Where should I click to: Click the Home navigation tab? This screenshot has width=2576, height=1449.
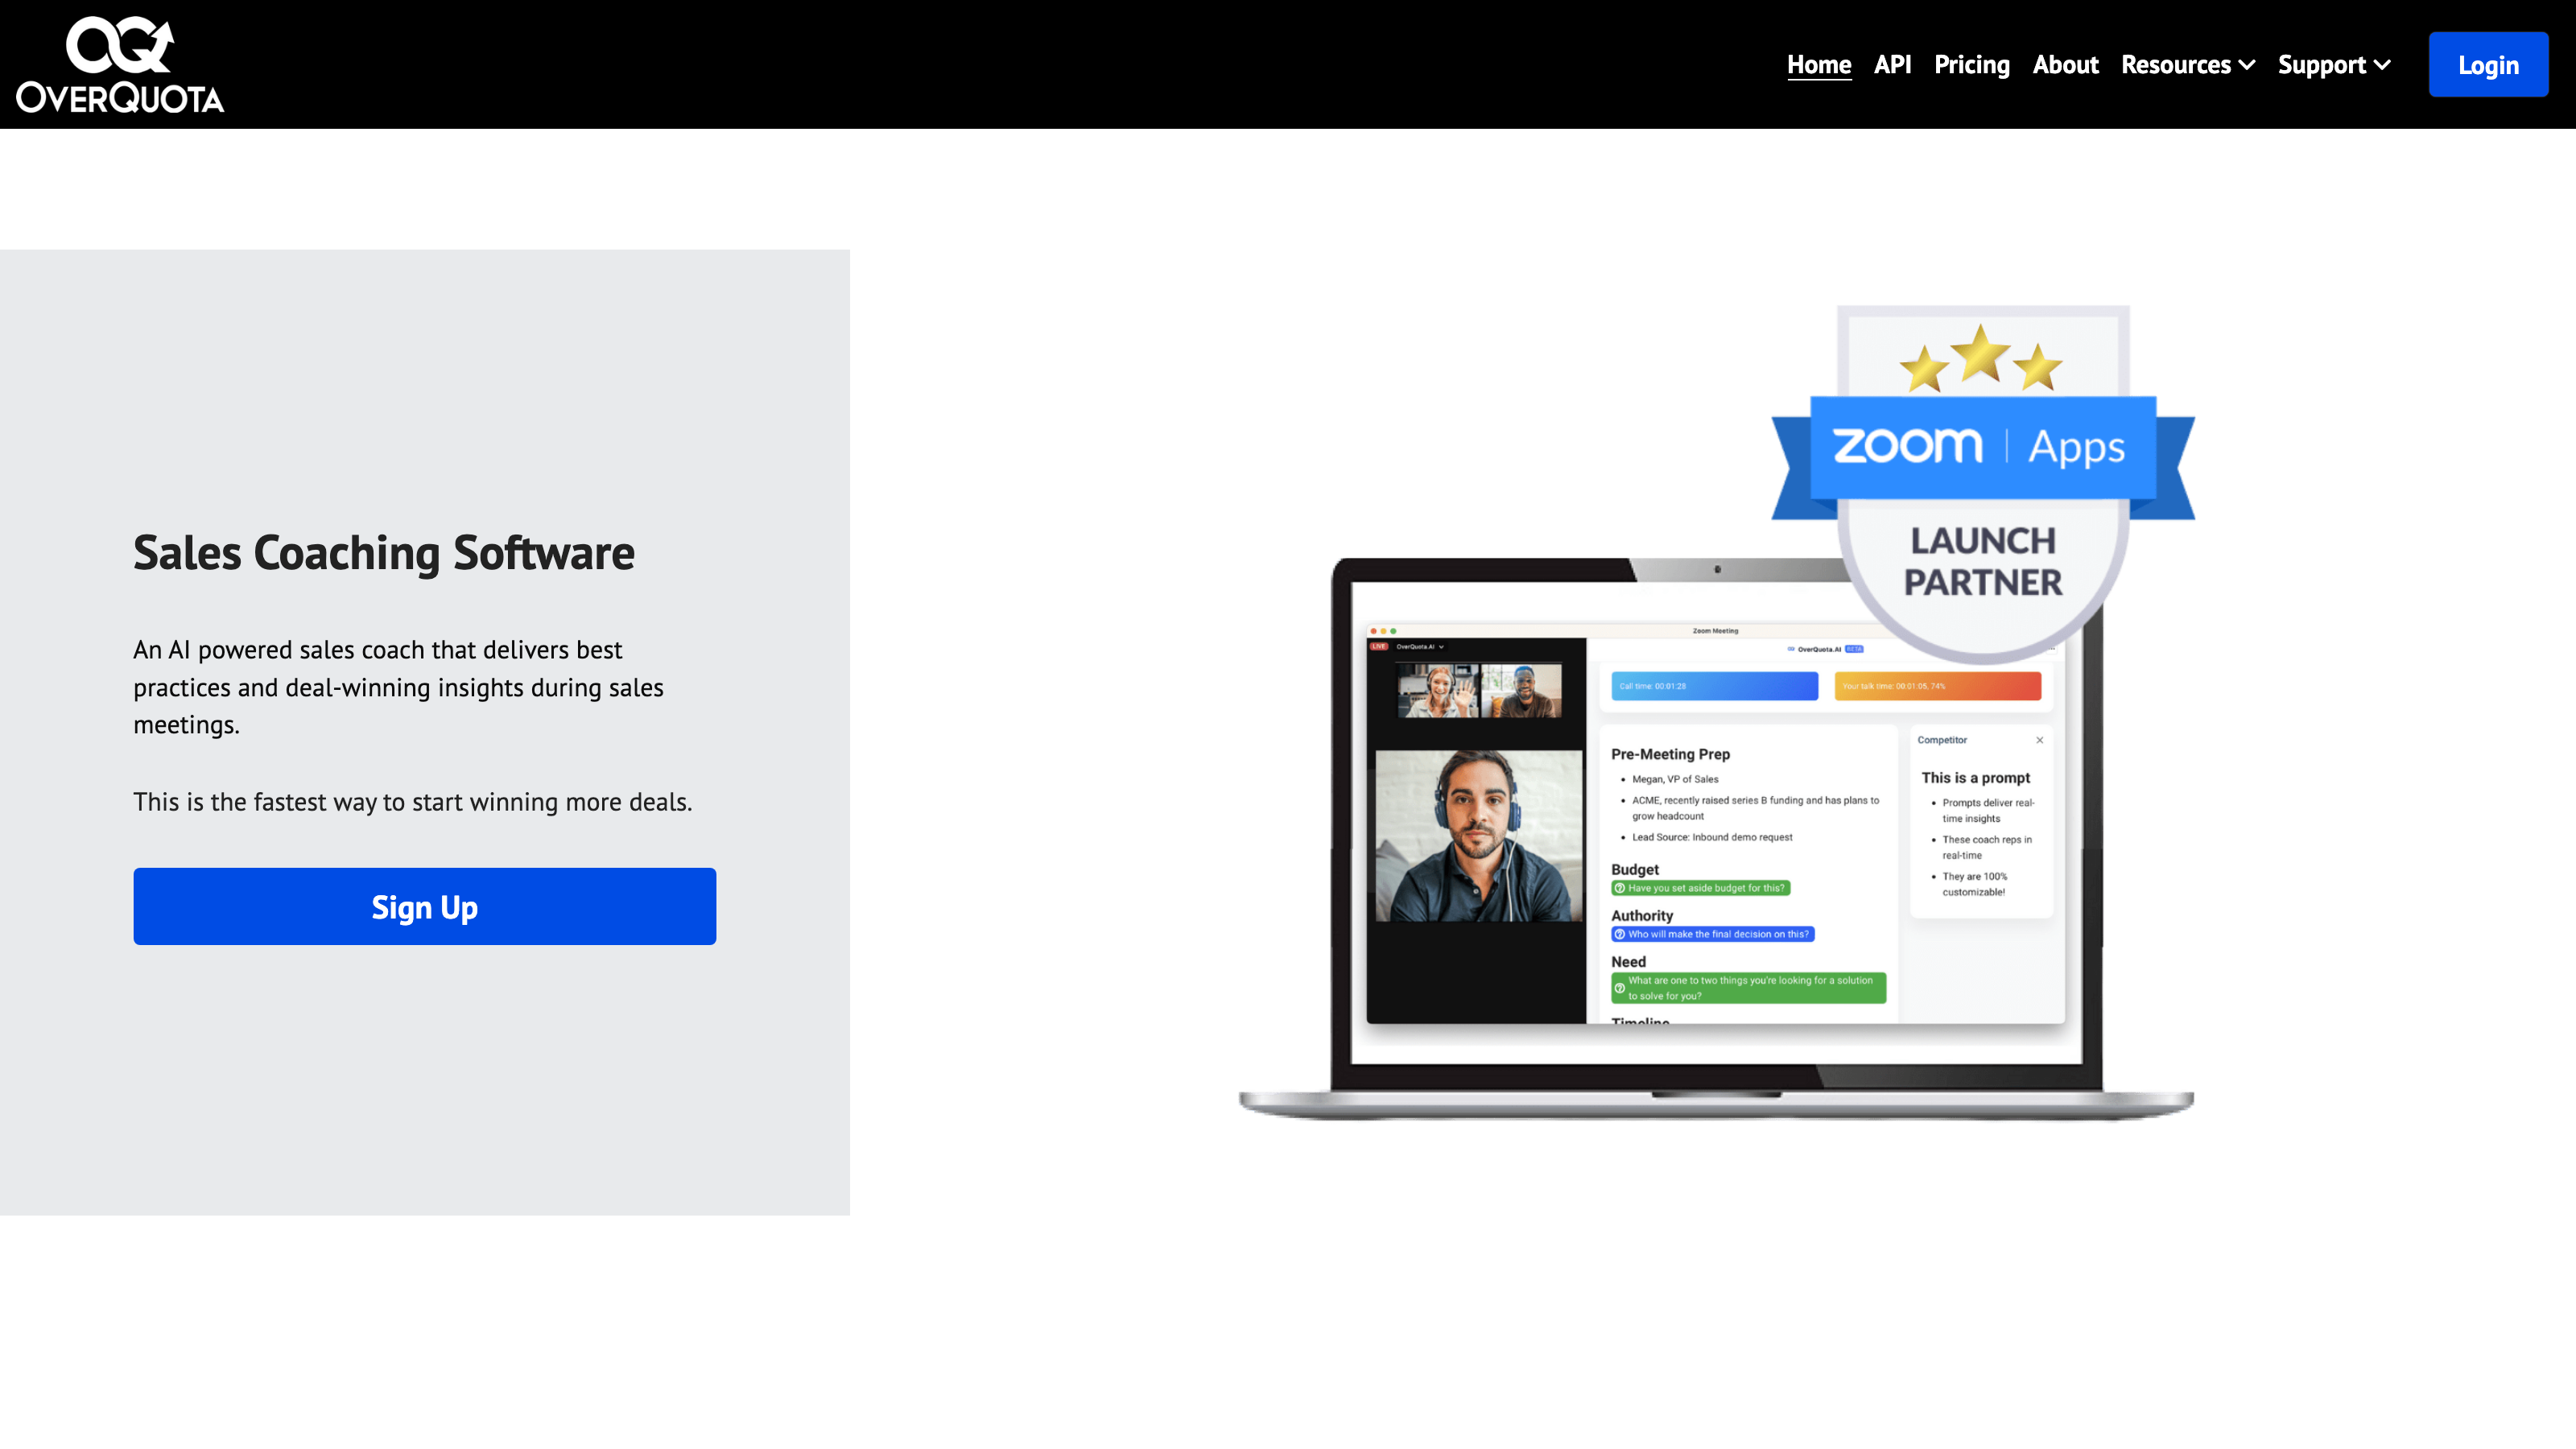(x=1818, y=64)
